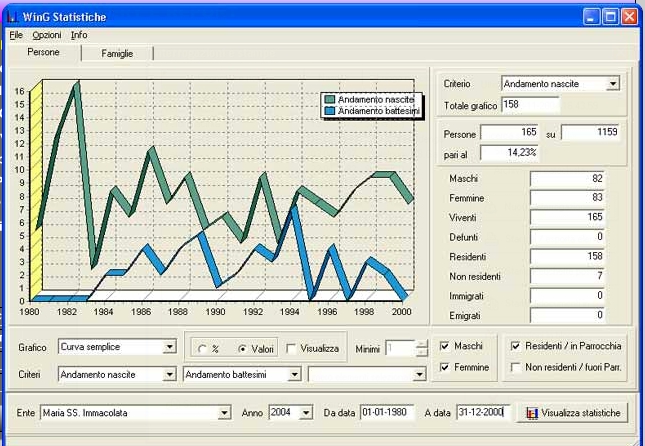Open the File menu
The width and height of the screenshot is (645, 446).
[x=15, y=35]
